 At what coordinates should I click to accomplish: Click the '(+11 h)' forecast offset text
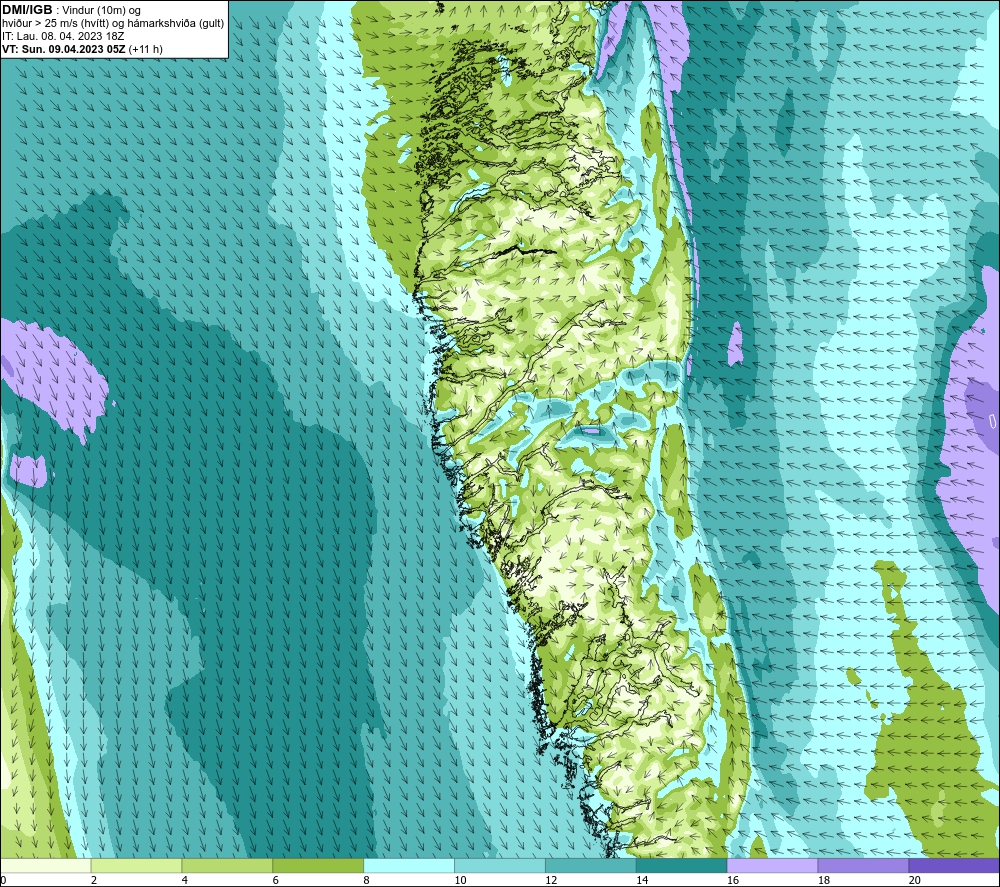(x=145, y=49)
